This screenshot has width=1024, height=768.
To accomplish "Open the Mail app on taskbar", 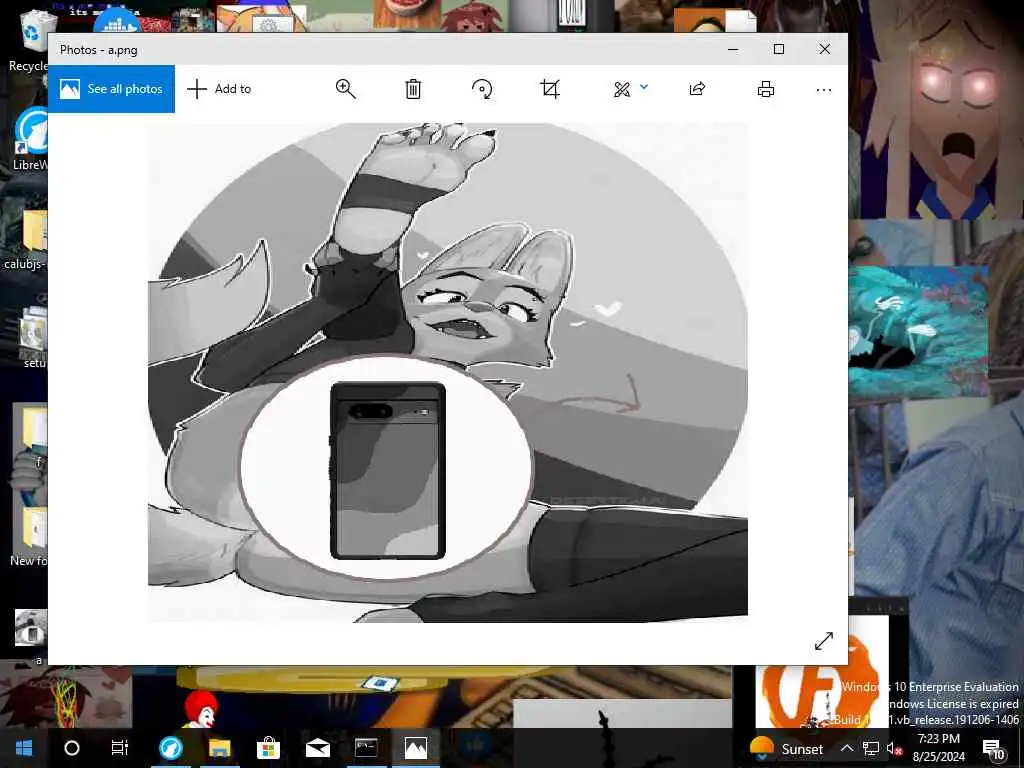I will pos(317,748).
